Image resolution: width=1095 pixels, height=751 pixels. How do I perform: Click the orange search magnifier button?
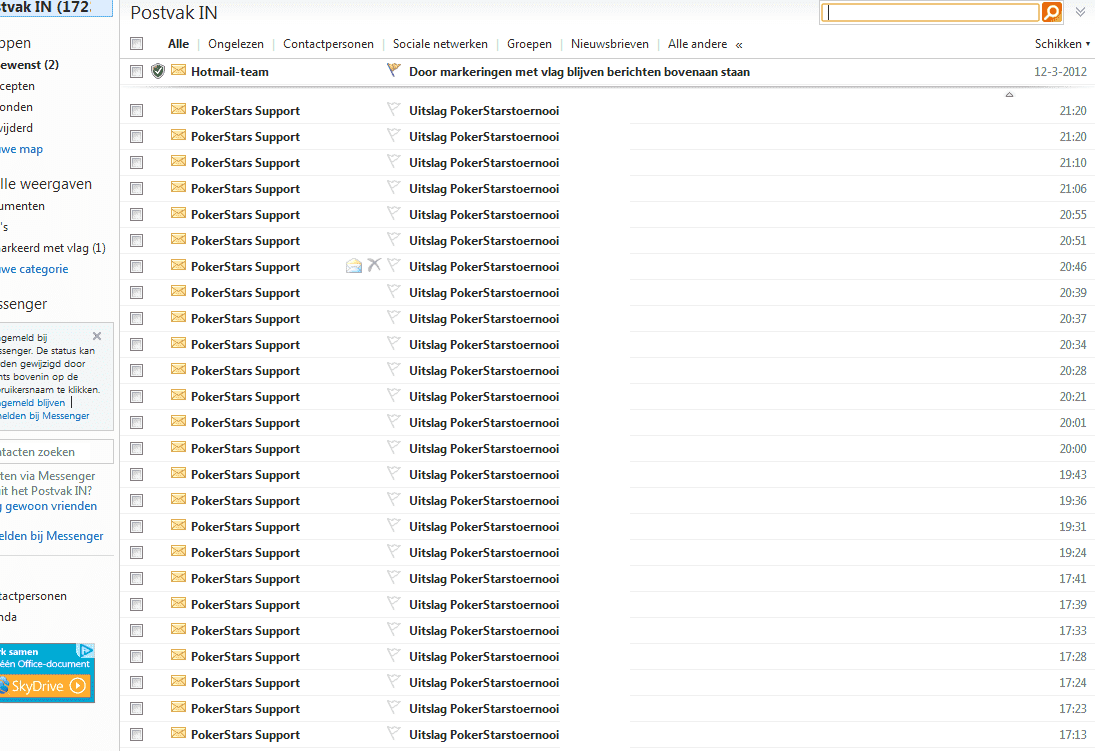1051,12
